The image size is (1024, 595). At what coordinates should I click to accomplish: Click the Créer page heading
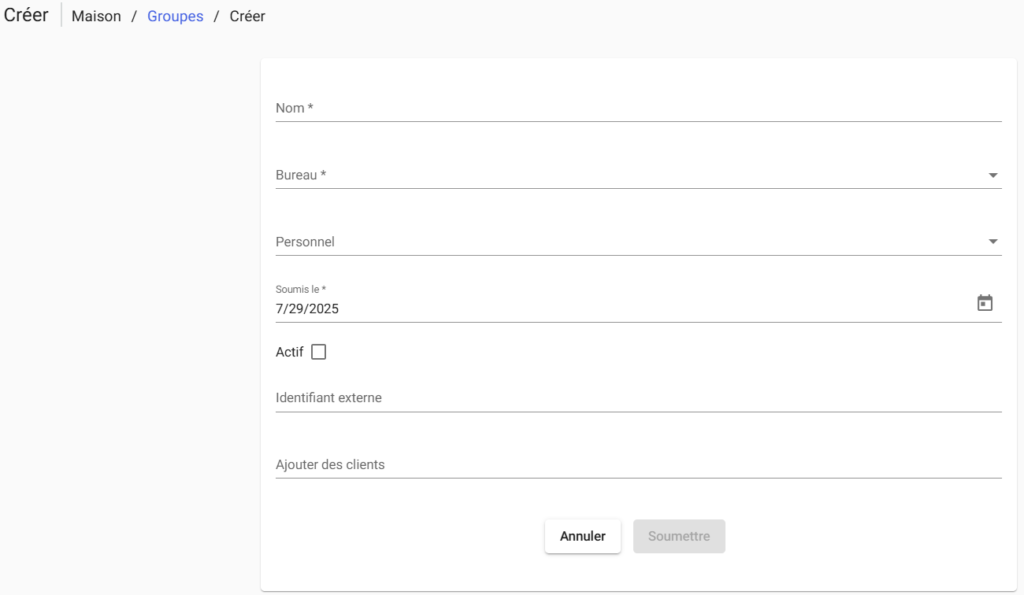tap(26, 16)
